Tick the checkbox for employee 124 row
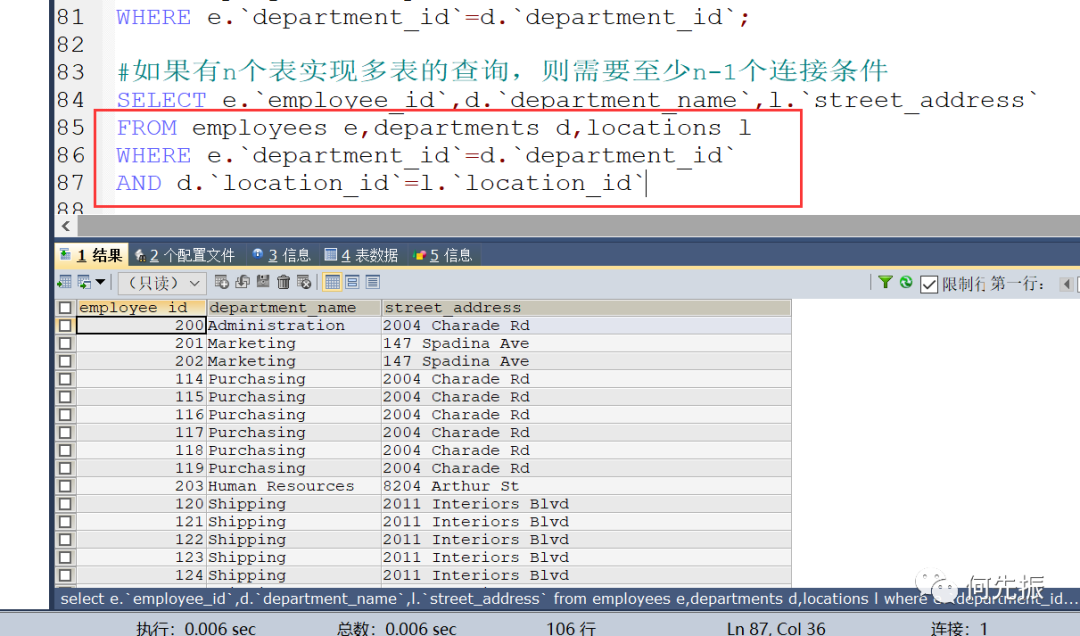 65,575
